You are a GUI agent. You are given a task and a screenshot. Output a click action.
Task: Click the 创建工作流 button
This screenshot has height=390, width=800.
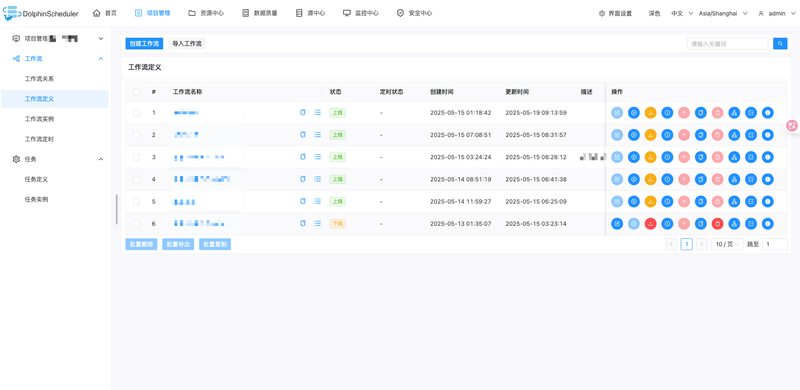pos(144,44)
